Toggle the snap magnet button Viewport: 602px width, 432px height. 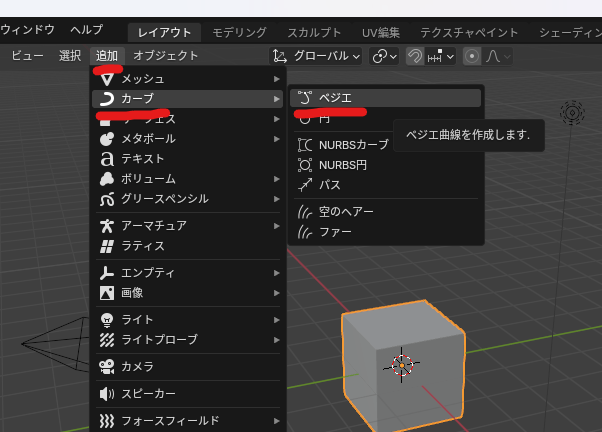pyautogui.click(x=414, y=56)
